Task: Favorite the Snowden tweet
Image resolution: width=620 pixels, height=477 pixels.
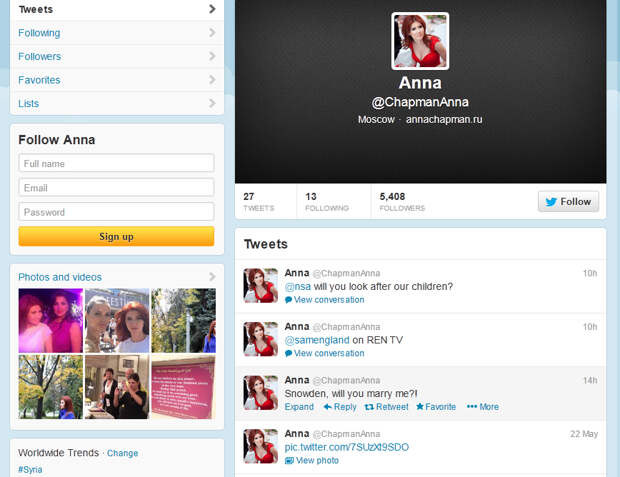Action: click(436, 407)
